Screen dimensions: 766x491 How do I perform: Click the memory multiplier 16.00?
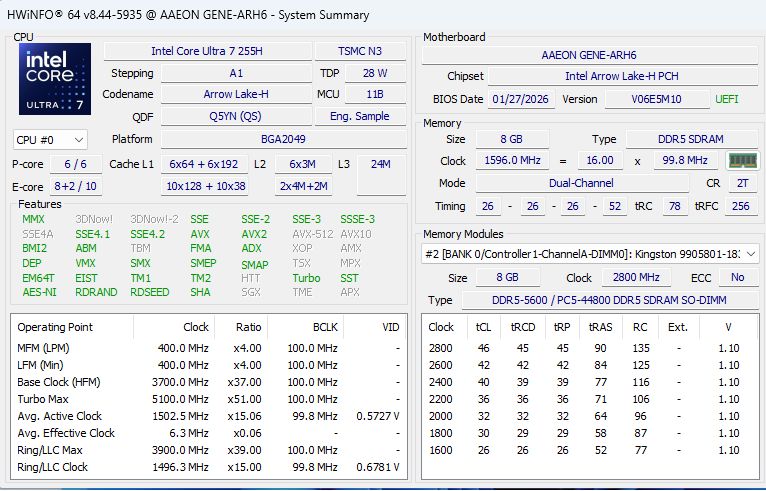[x=600, y=160]
